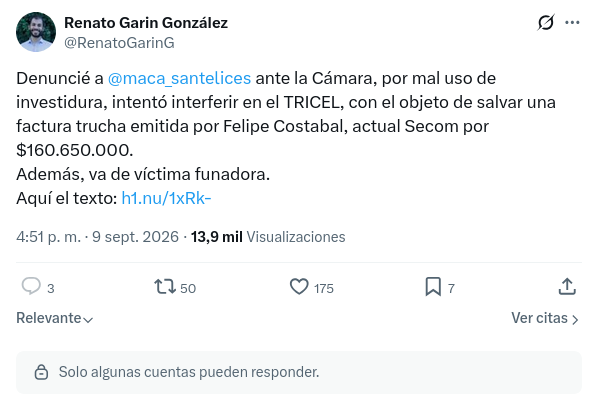
Task: Open the @maca_santelices mention link
Action: (179, 79)
